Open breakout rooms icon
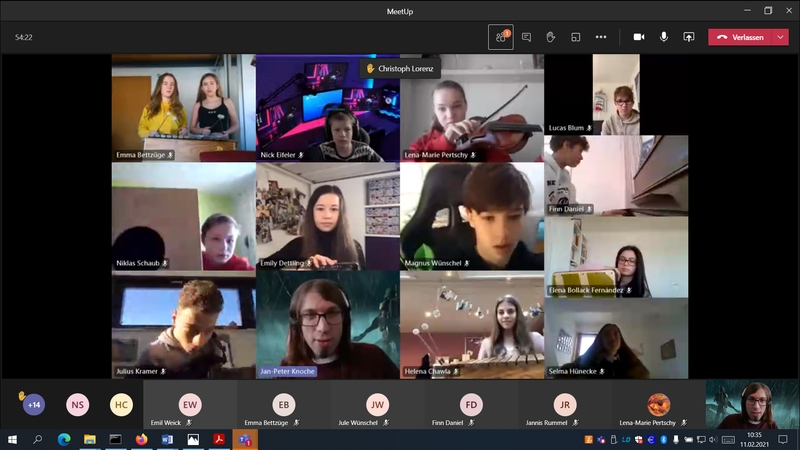The width and height of the screenshot is (800, 450). coord(576,37)
